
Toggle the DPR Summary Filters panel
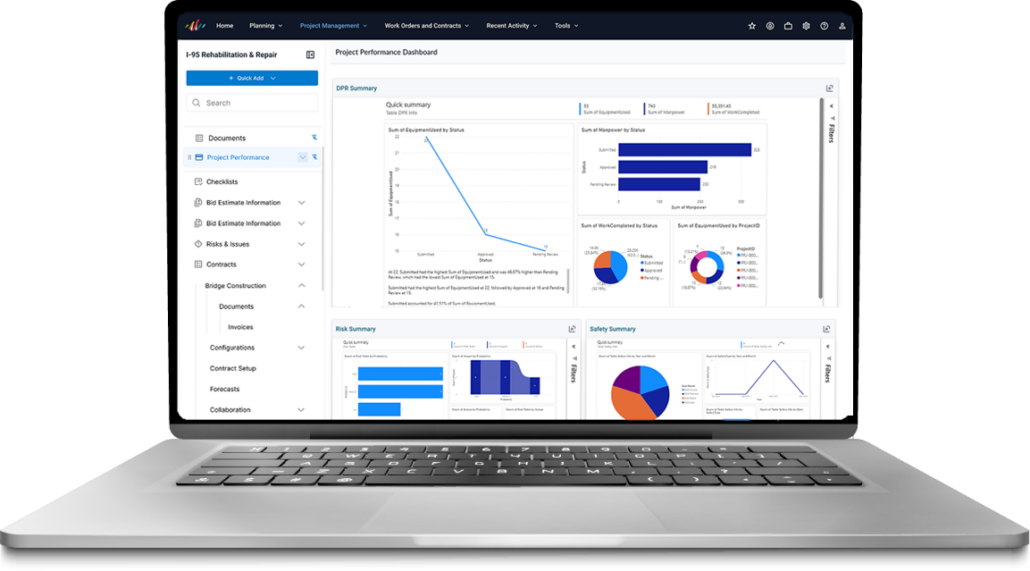click(x=831, y=130)
